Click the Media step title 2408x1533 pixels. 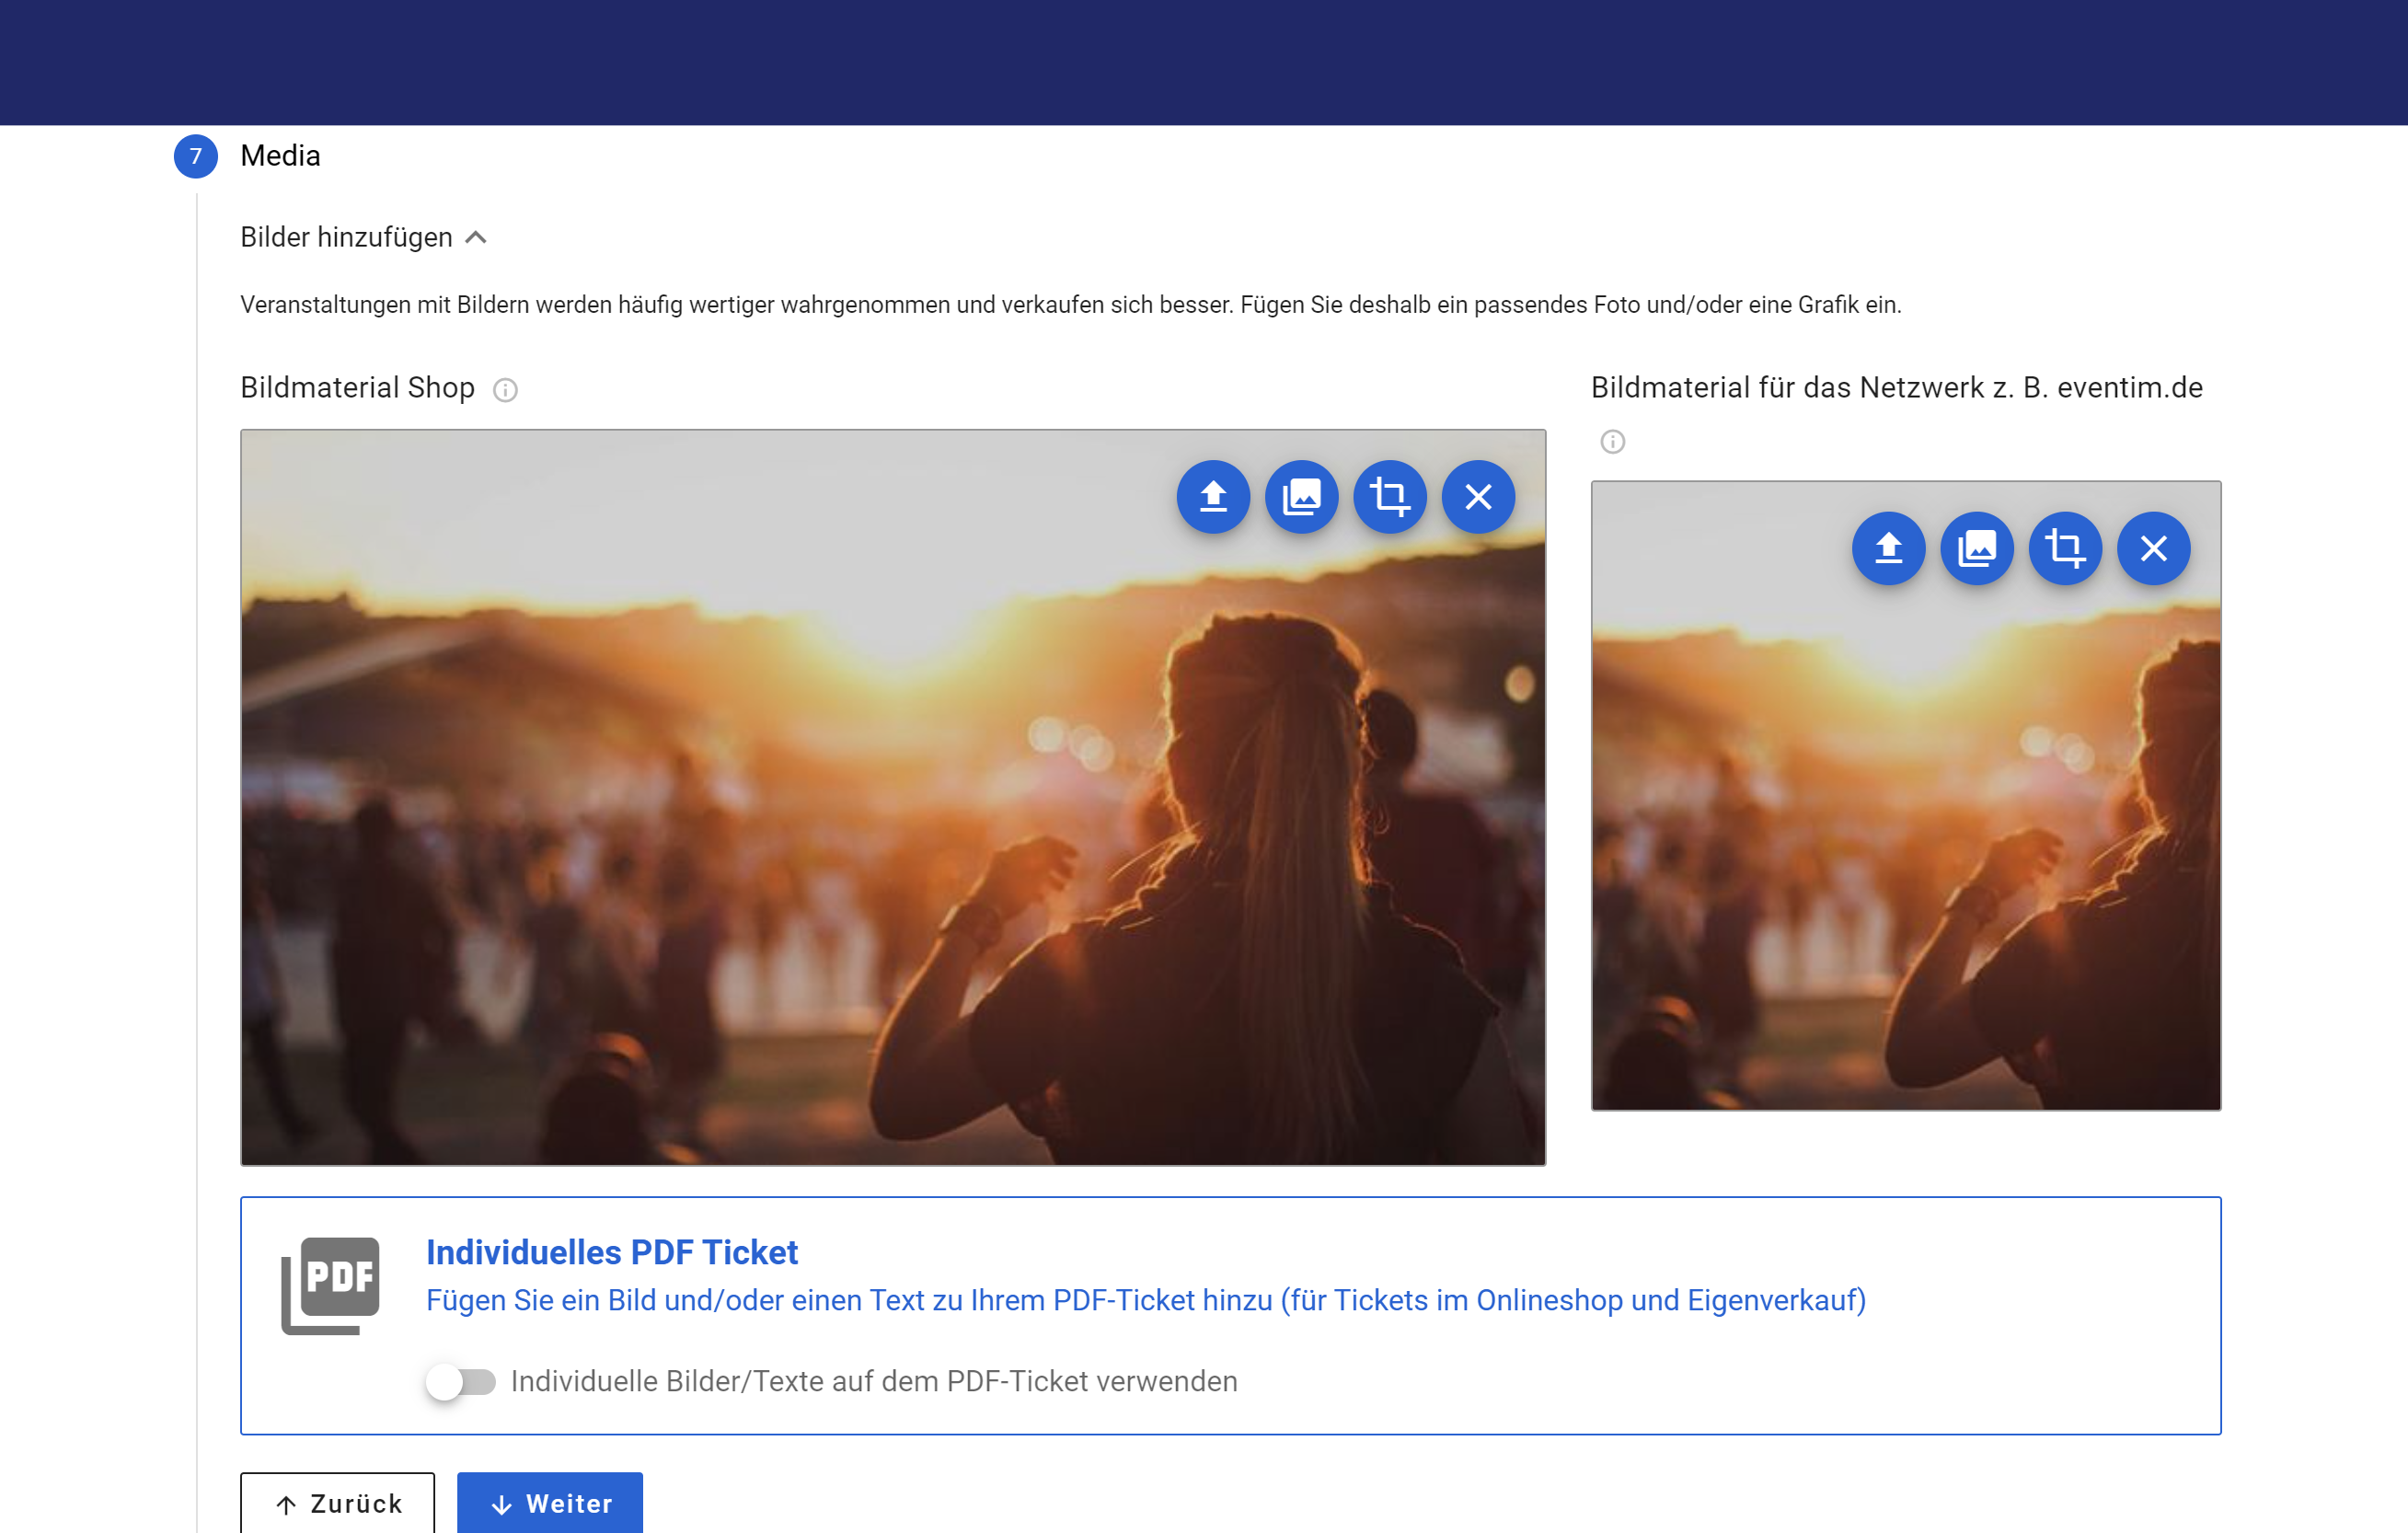[x=280, y=156]
